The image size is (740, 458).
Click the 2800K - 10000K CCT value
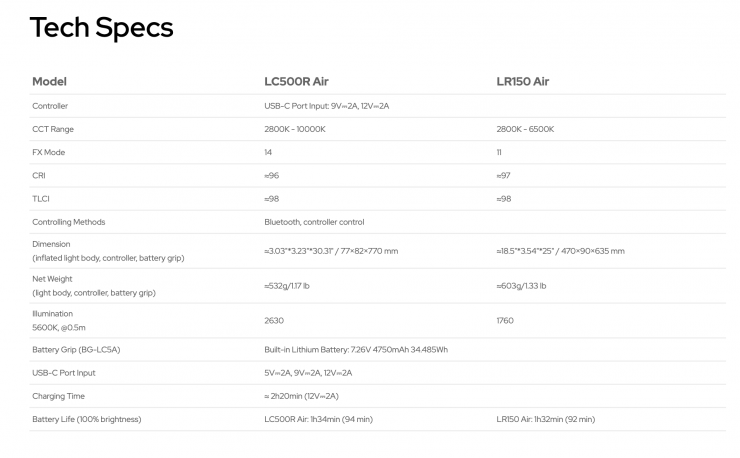tap(295, 129)
